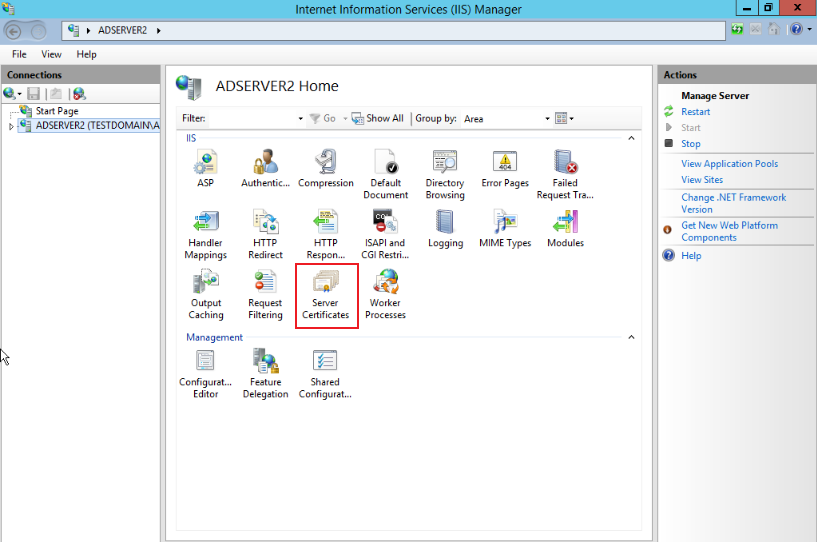
Task: Click into the Filter text field
Action: 253,119
